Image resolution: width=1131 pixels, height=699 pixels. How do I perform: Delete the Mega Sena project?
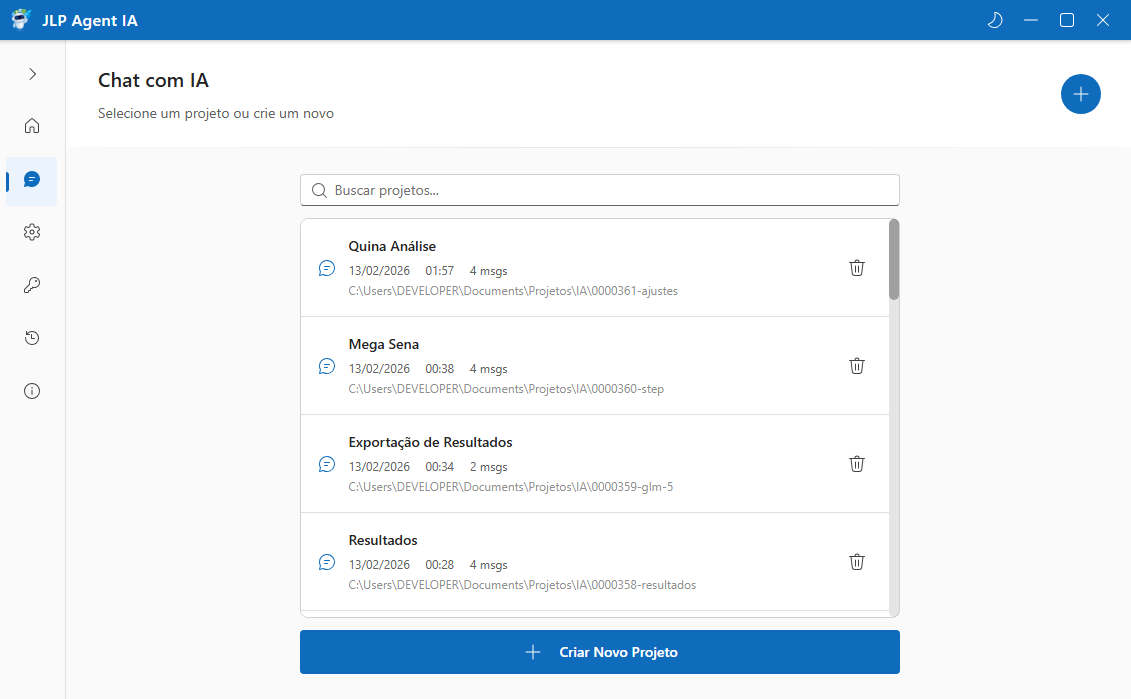(x=856, y=366)
